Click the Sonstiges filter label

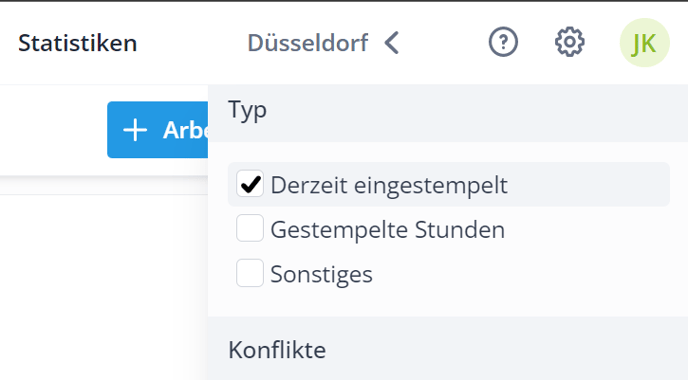pyautogui.click(x=322, y=274)
